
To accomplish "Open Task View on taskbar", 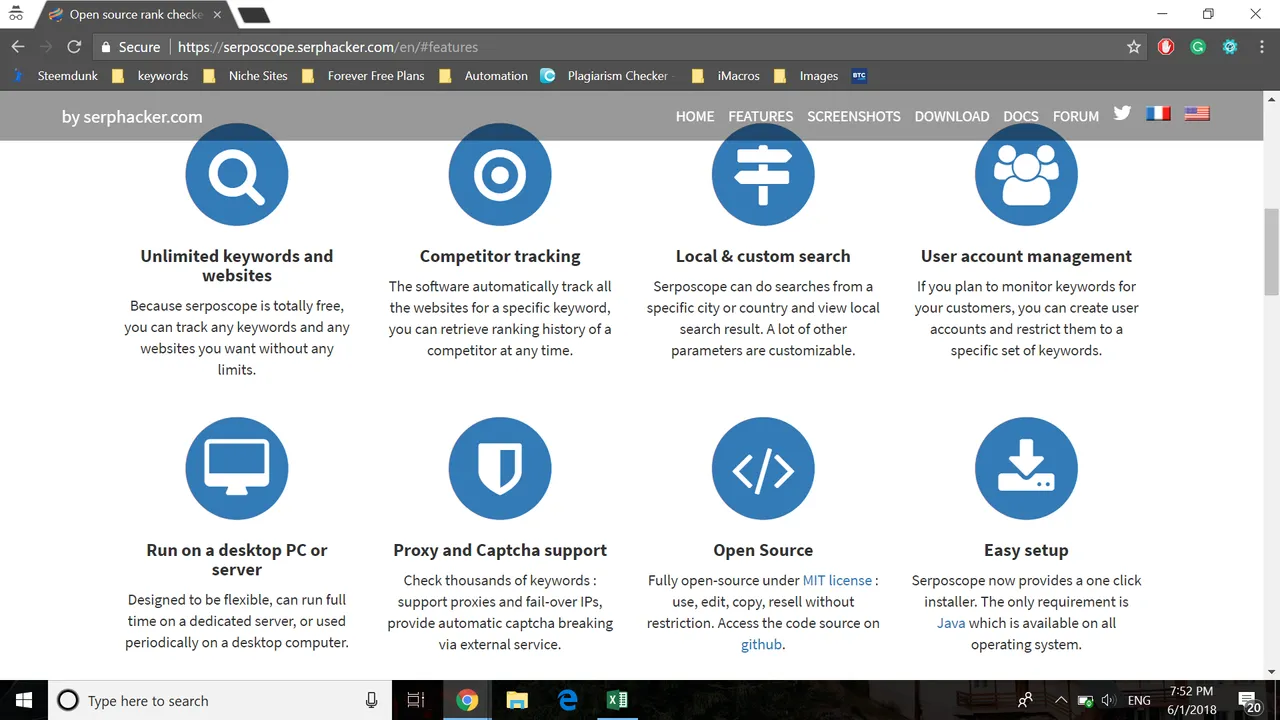I will point(416,700).
